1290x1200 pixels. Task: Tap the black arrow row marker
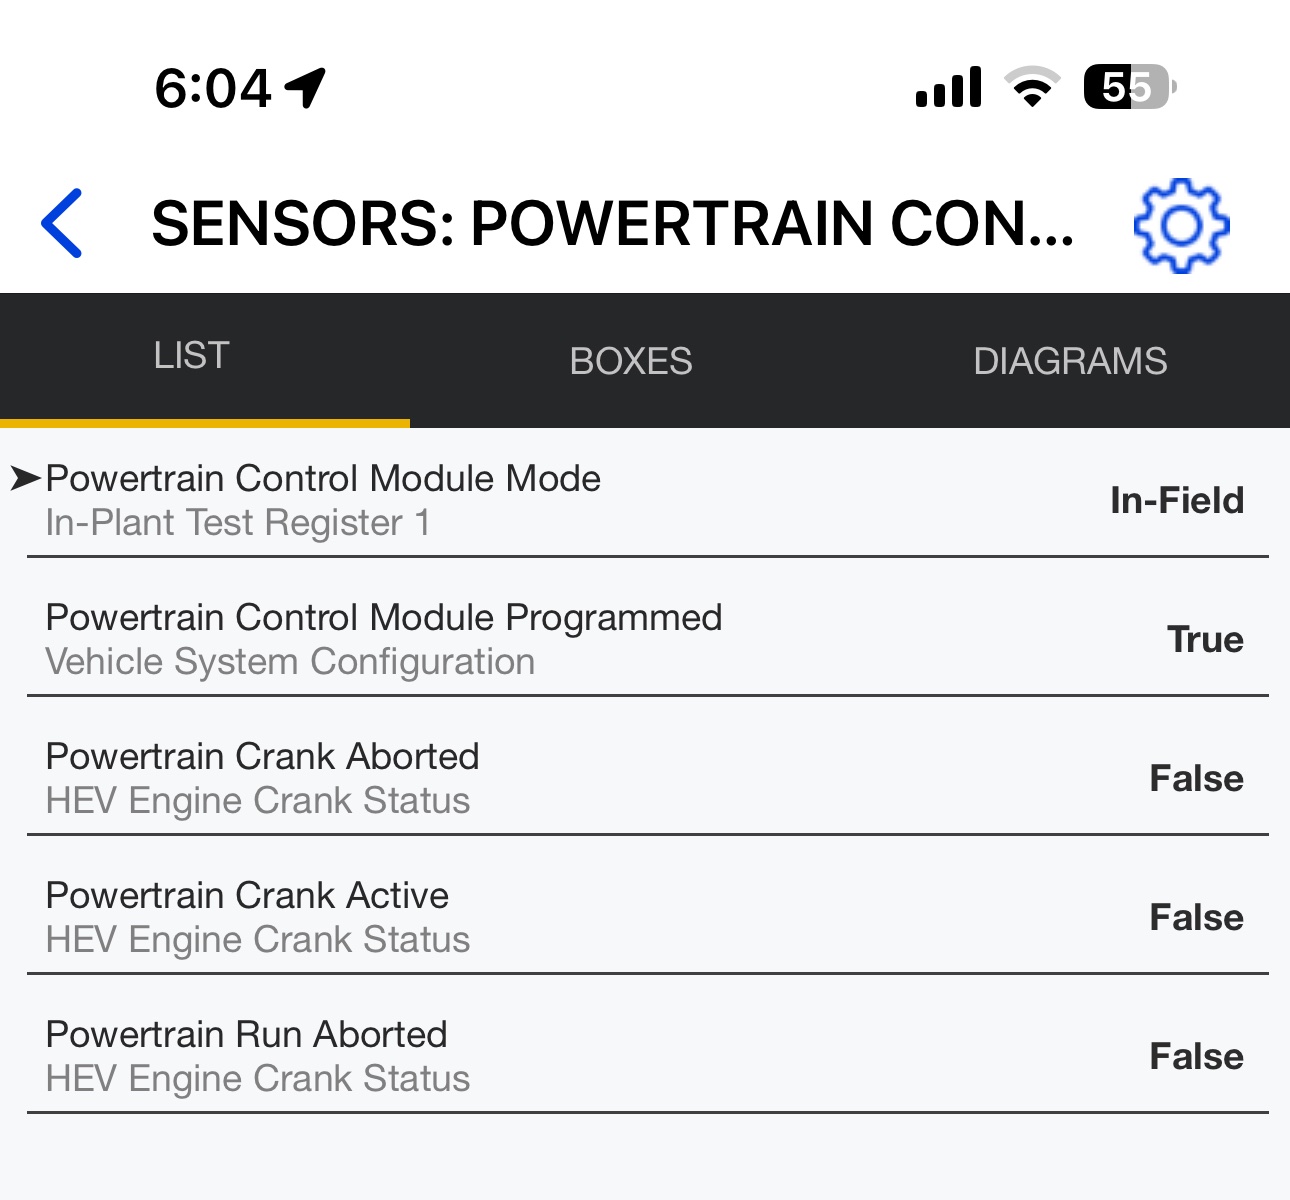(x=25, y=479)
